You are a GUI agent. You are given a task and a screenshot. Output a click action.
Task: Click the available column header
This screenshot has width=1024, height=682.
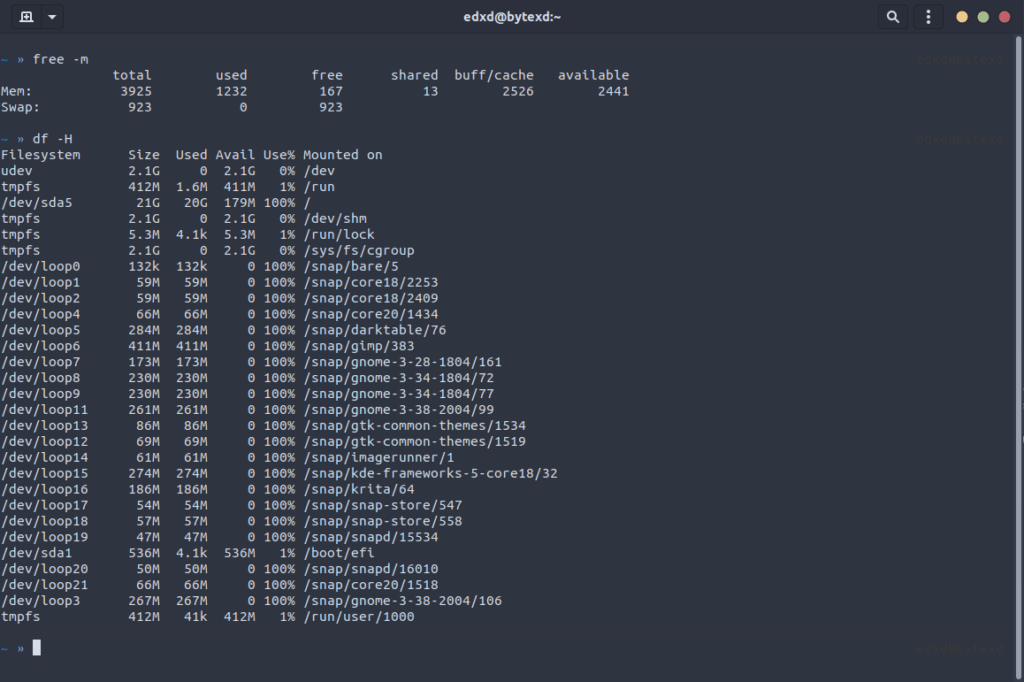tap(594, 75)
